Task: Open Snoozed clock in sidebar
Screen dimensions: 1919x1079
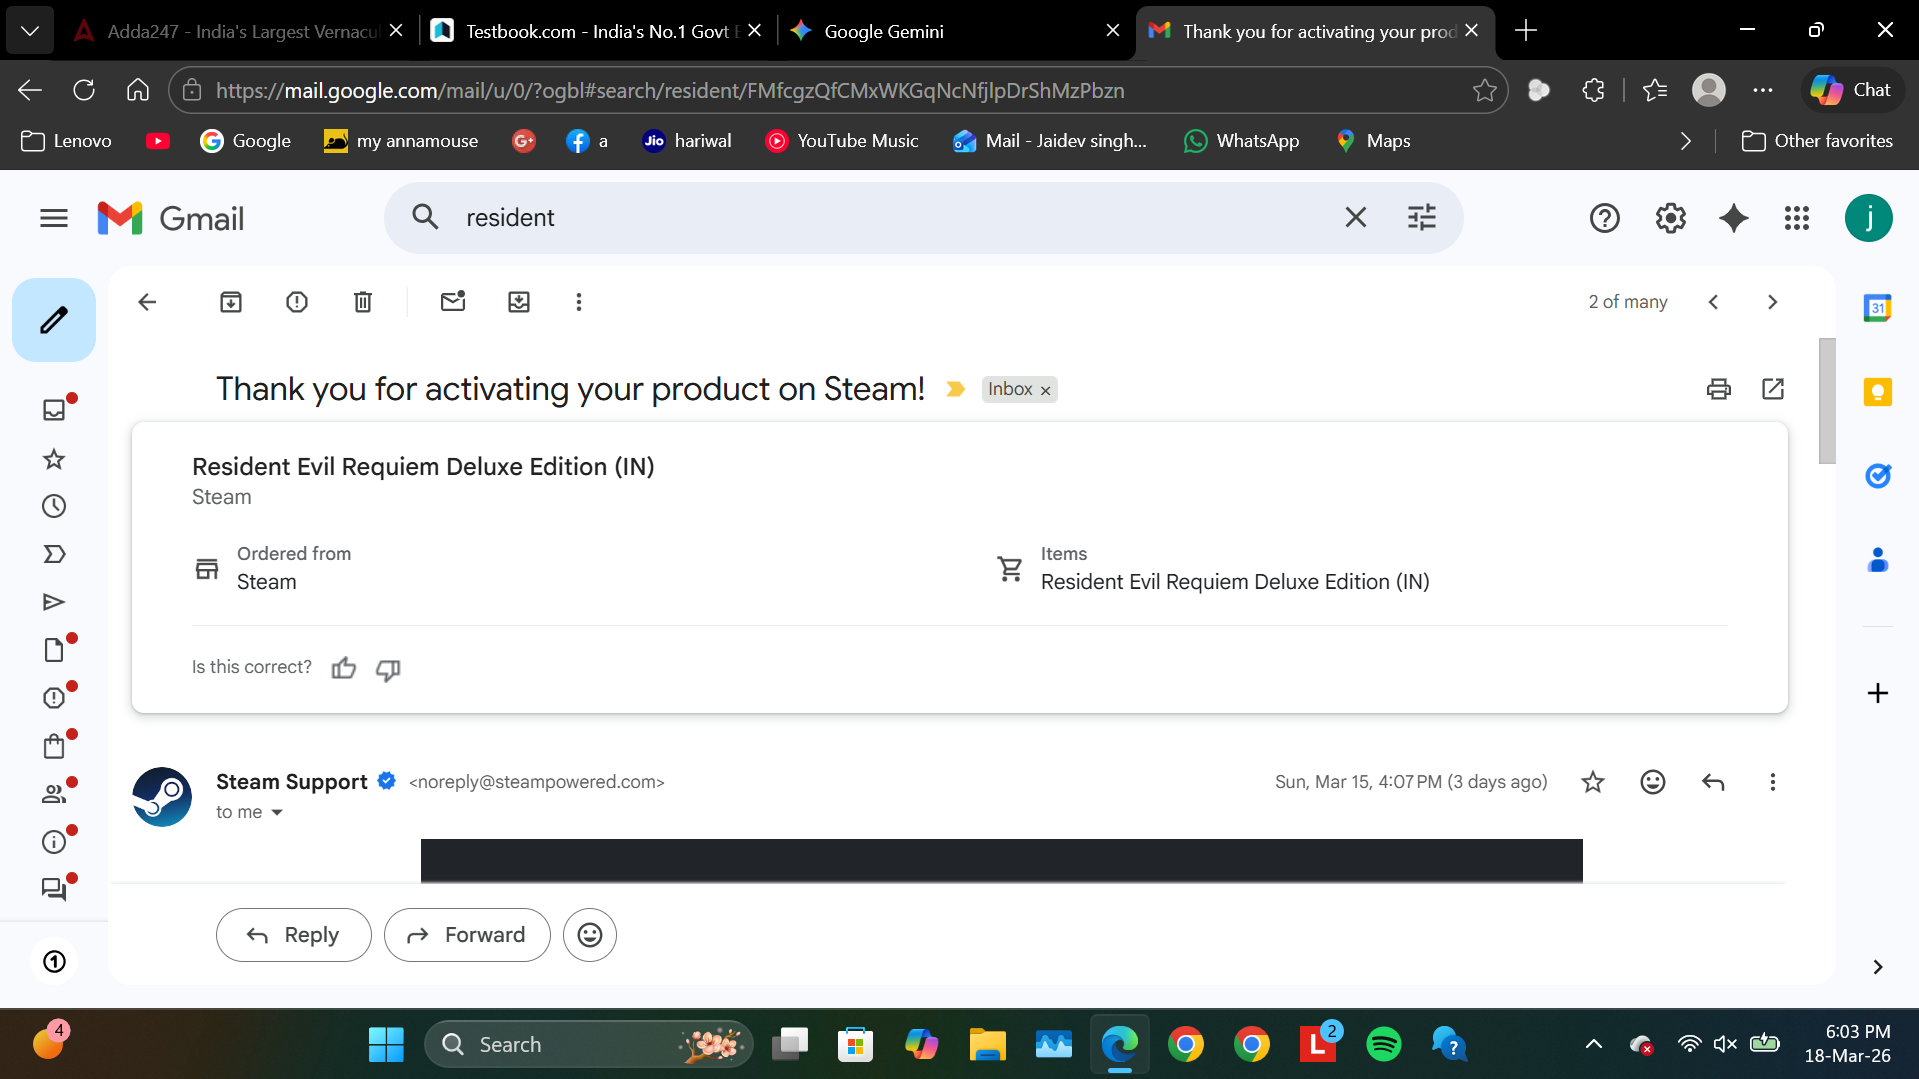Action: (54, 506)
